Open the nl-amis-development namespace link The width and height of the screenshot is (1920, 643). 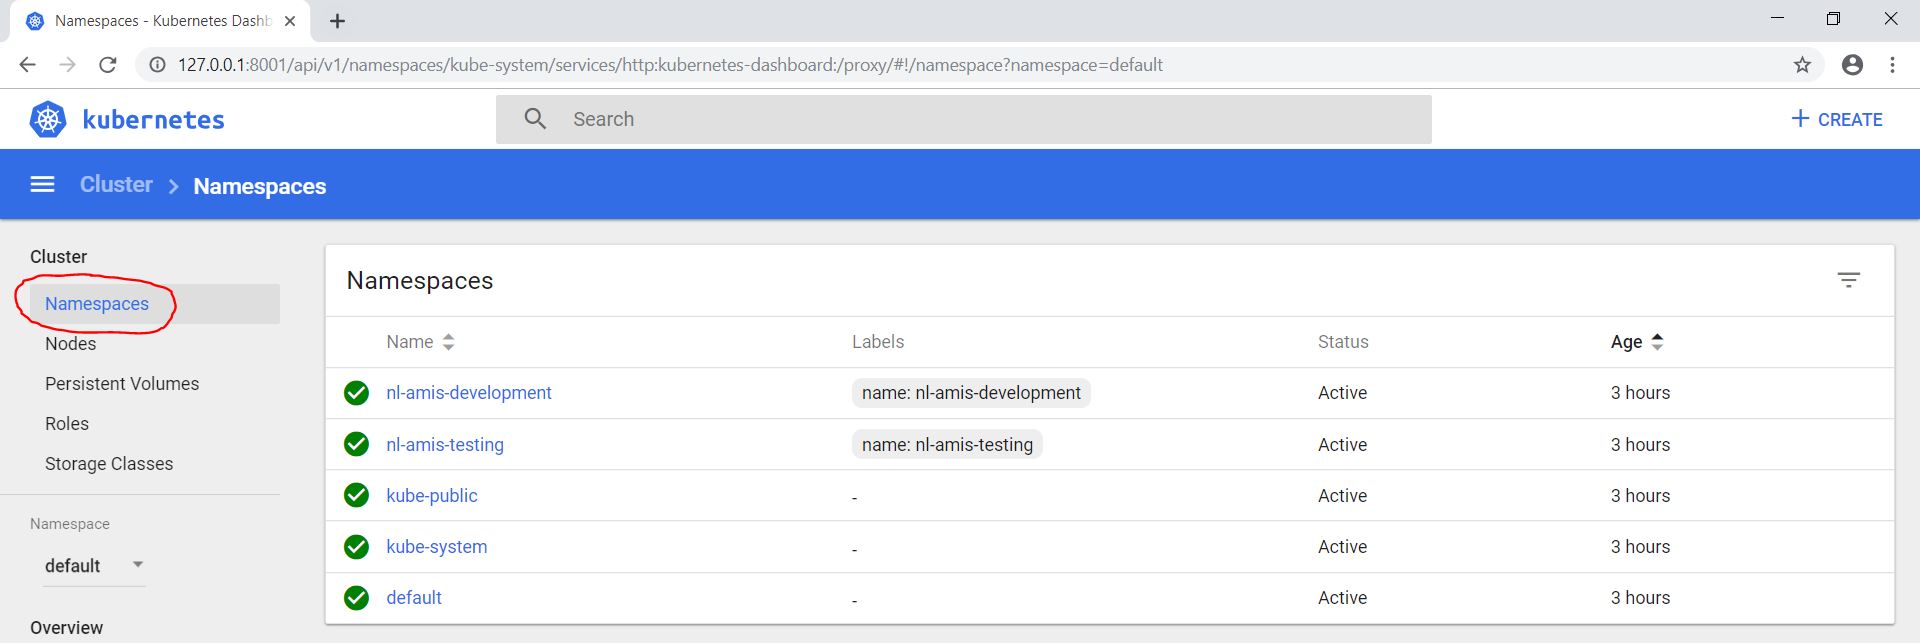468,393
